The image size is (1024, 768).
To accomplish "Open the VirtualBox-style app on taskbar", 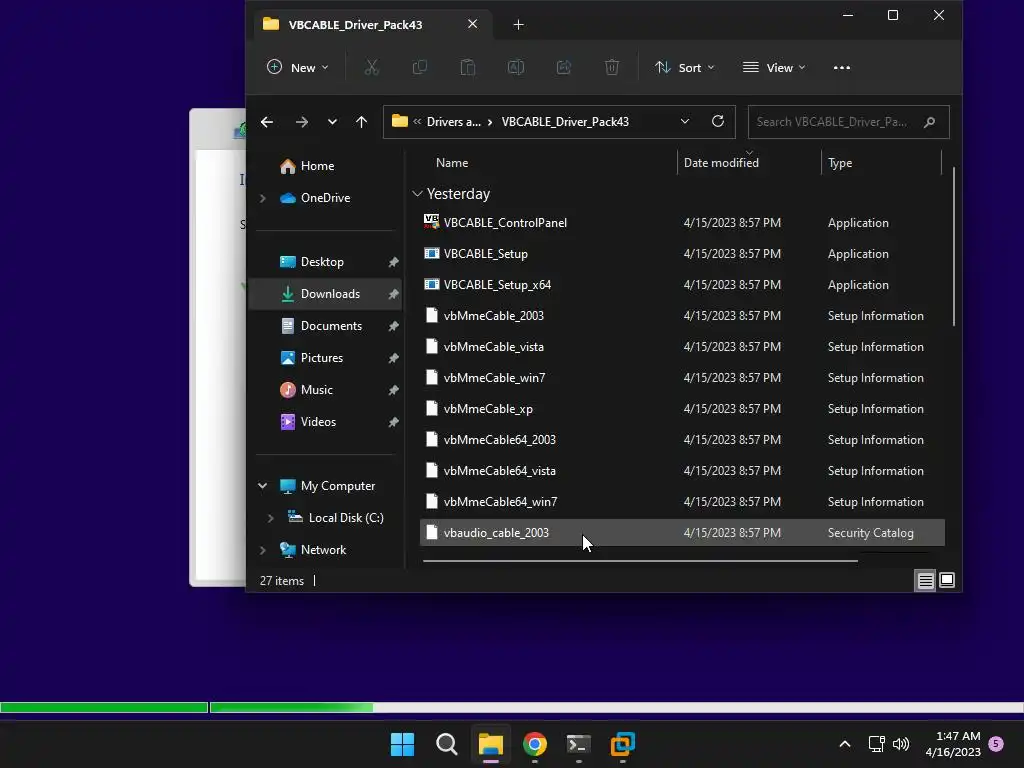I will pyautogui.click(x=622, y=744).
